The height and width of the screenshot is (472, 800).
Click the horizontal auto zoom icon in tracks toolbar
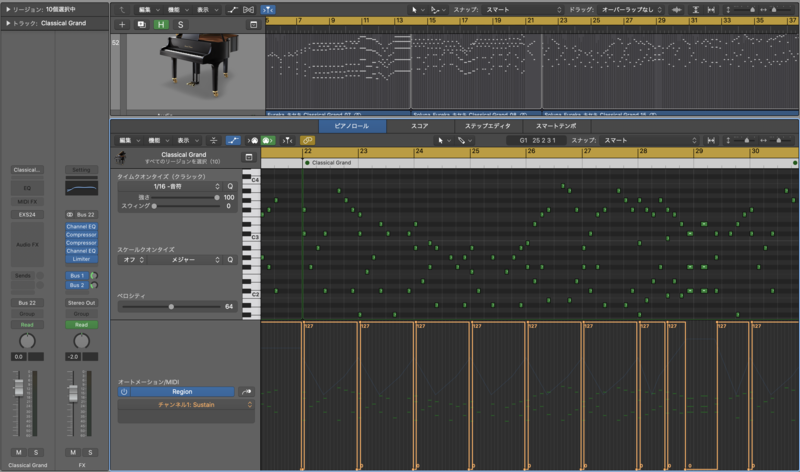pyautogui.click(x=711, y=10)
